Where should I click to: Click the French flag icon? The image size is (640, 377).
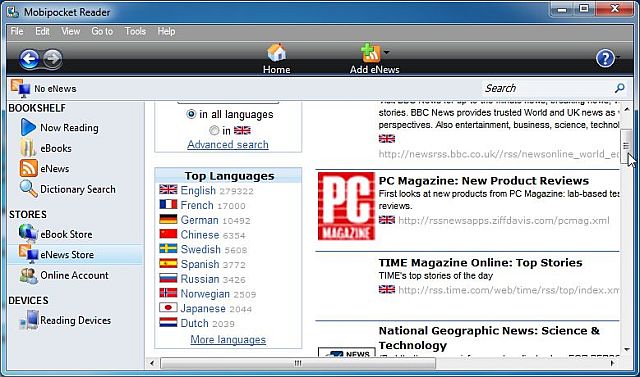click(x=168, y=204)
